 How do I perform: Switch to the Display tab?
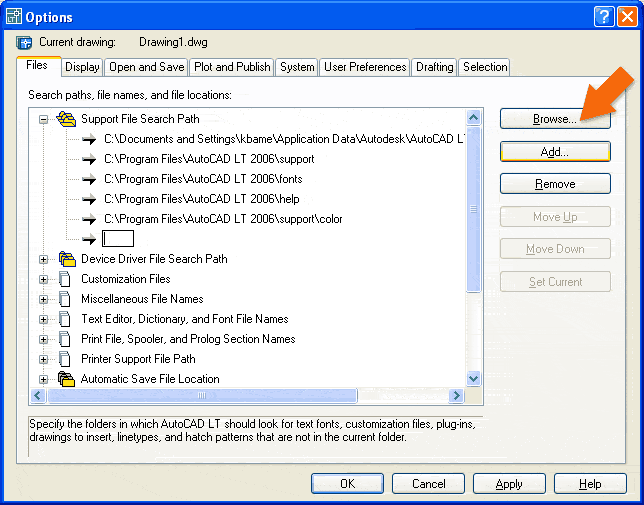click(82, 67)
